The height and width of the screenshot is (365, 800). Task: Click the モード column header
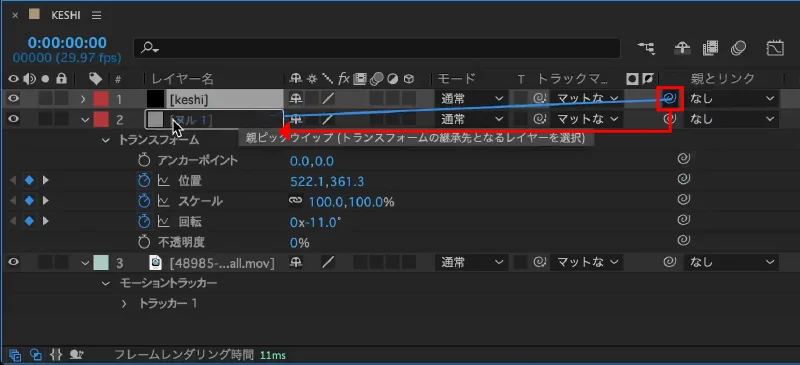point(457,79)
